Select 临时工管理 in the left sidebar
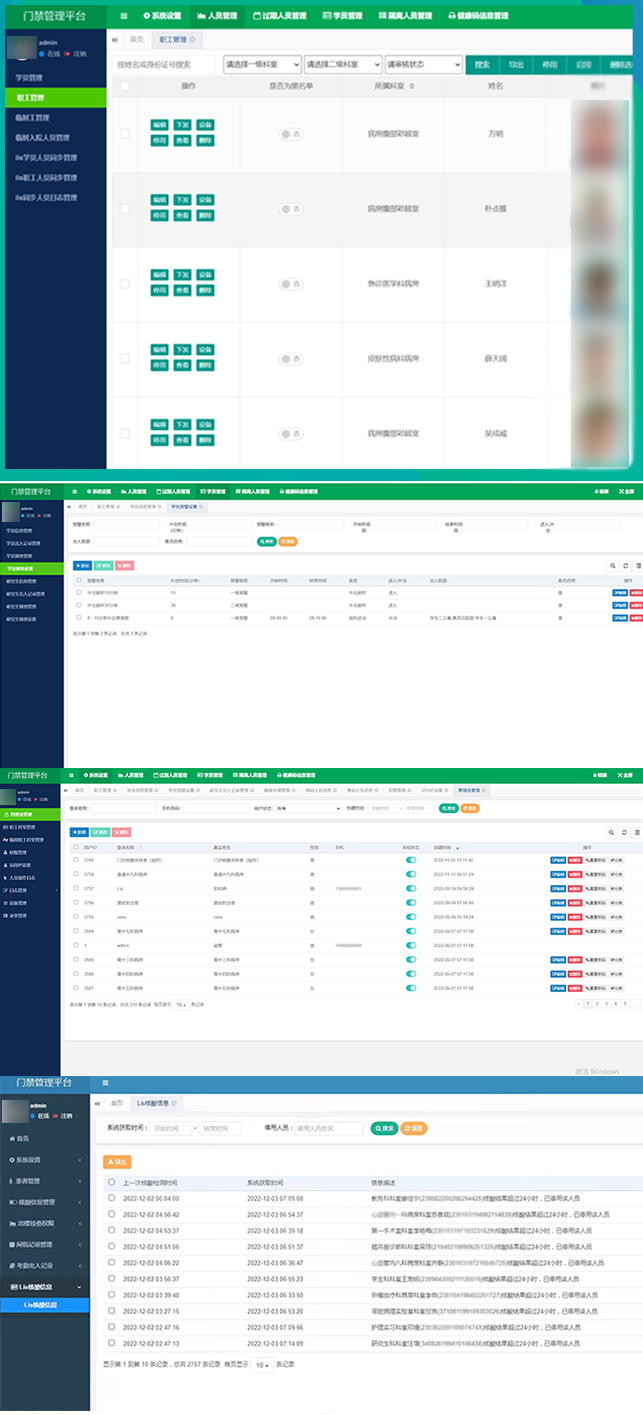 pyautogui.click(x=30, y=117)
